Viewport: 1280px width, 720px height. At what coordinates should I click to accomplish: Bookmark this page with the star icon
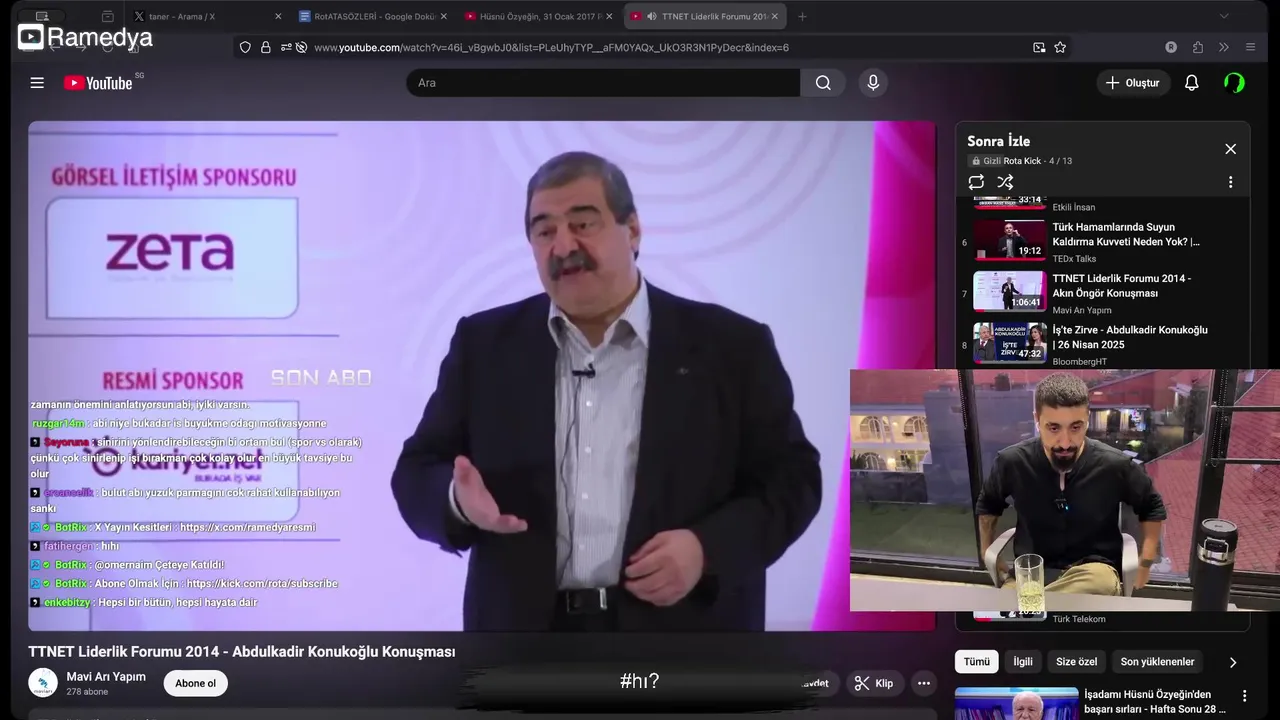[x=1060, y=47]
